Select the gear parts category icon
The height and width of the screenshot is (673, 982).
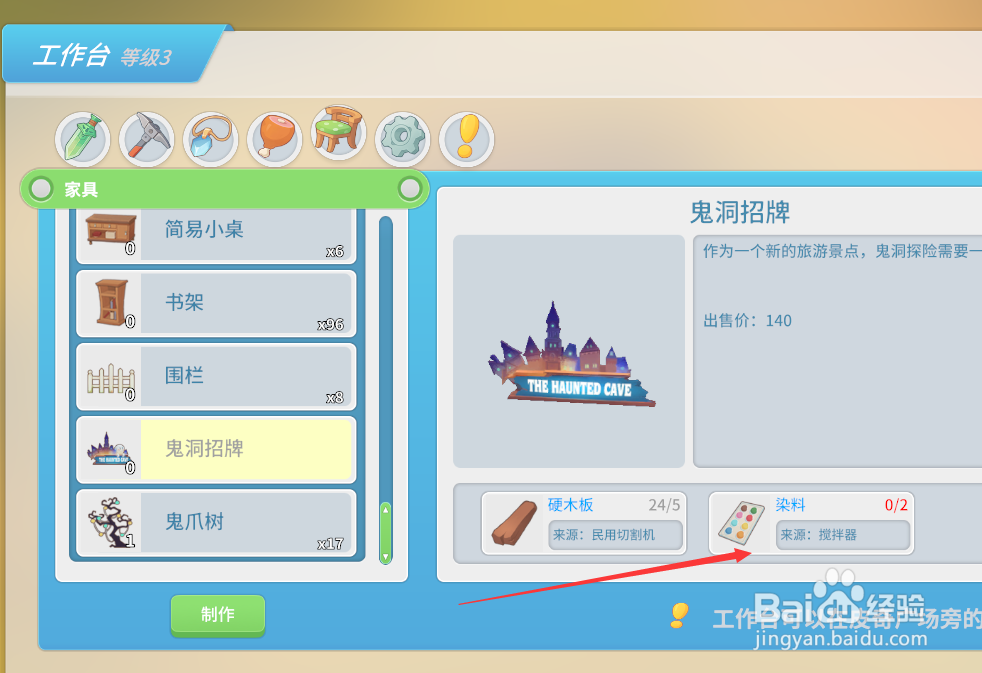tap(402, 139)
